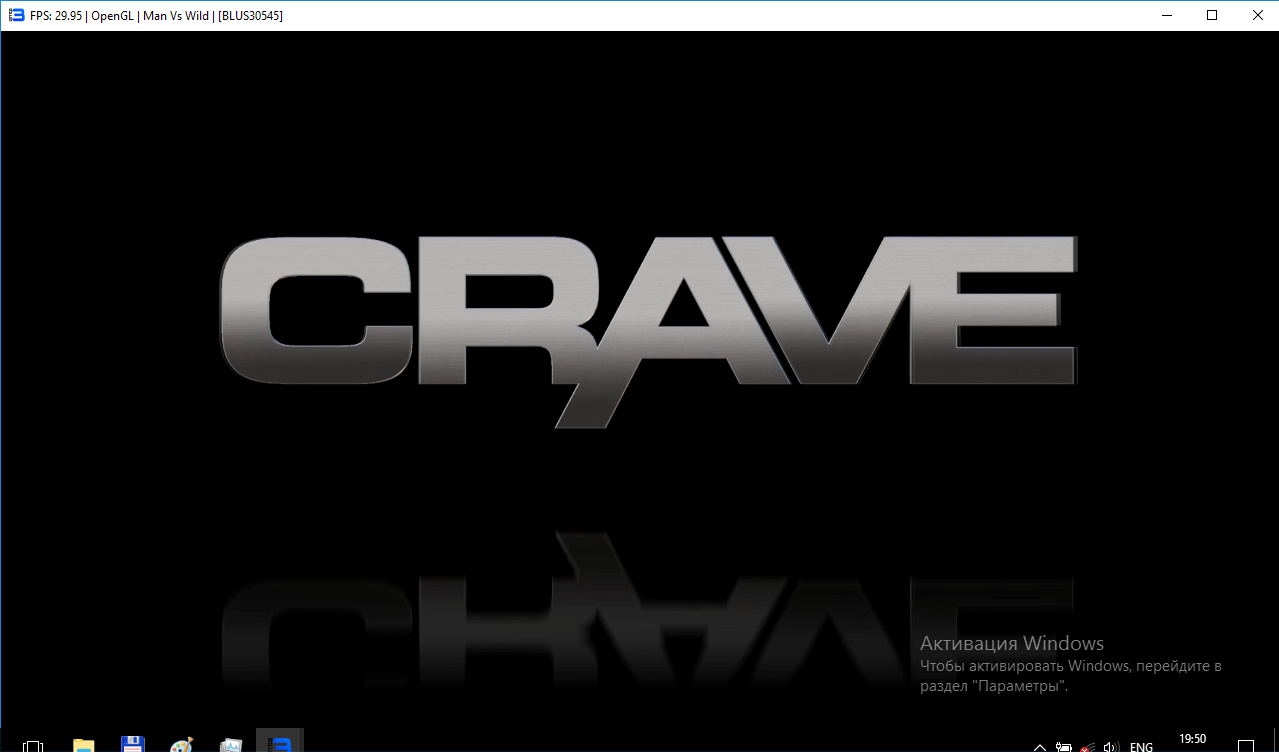
Task: Maximize the Man Vs Wild game window
Action: (1212, 15)
